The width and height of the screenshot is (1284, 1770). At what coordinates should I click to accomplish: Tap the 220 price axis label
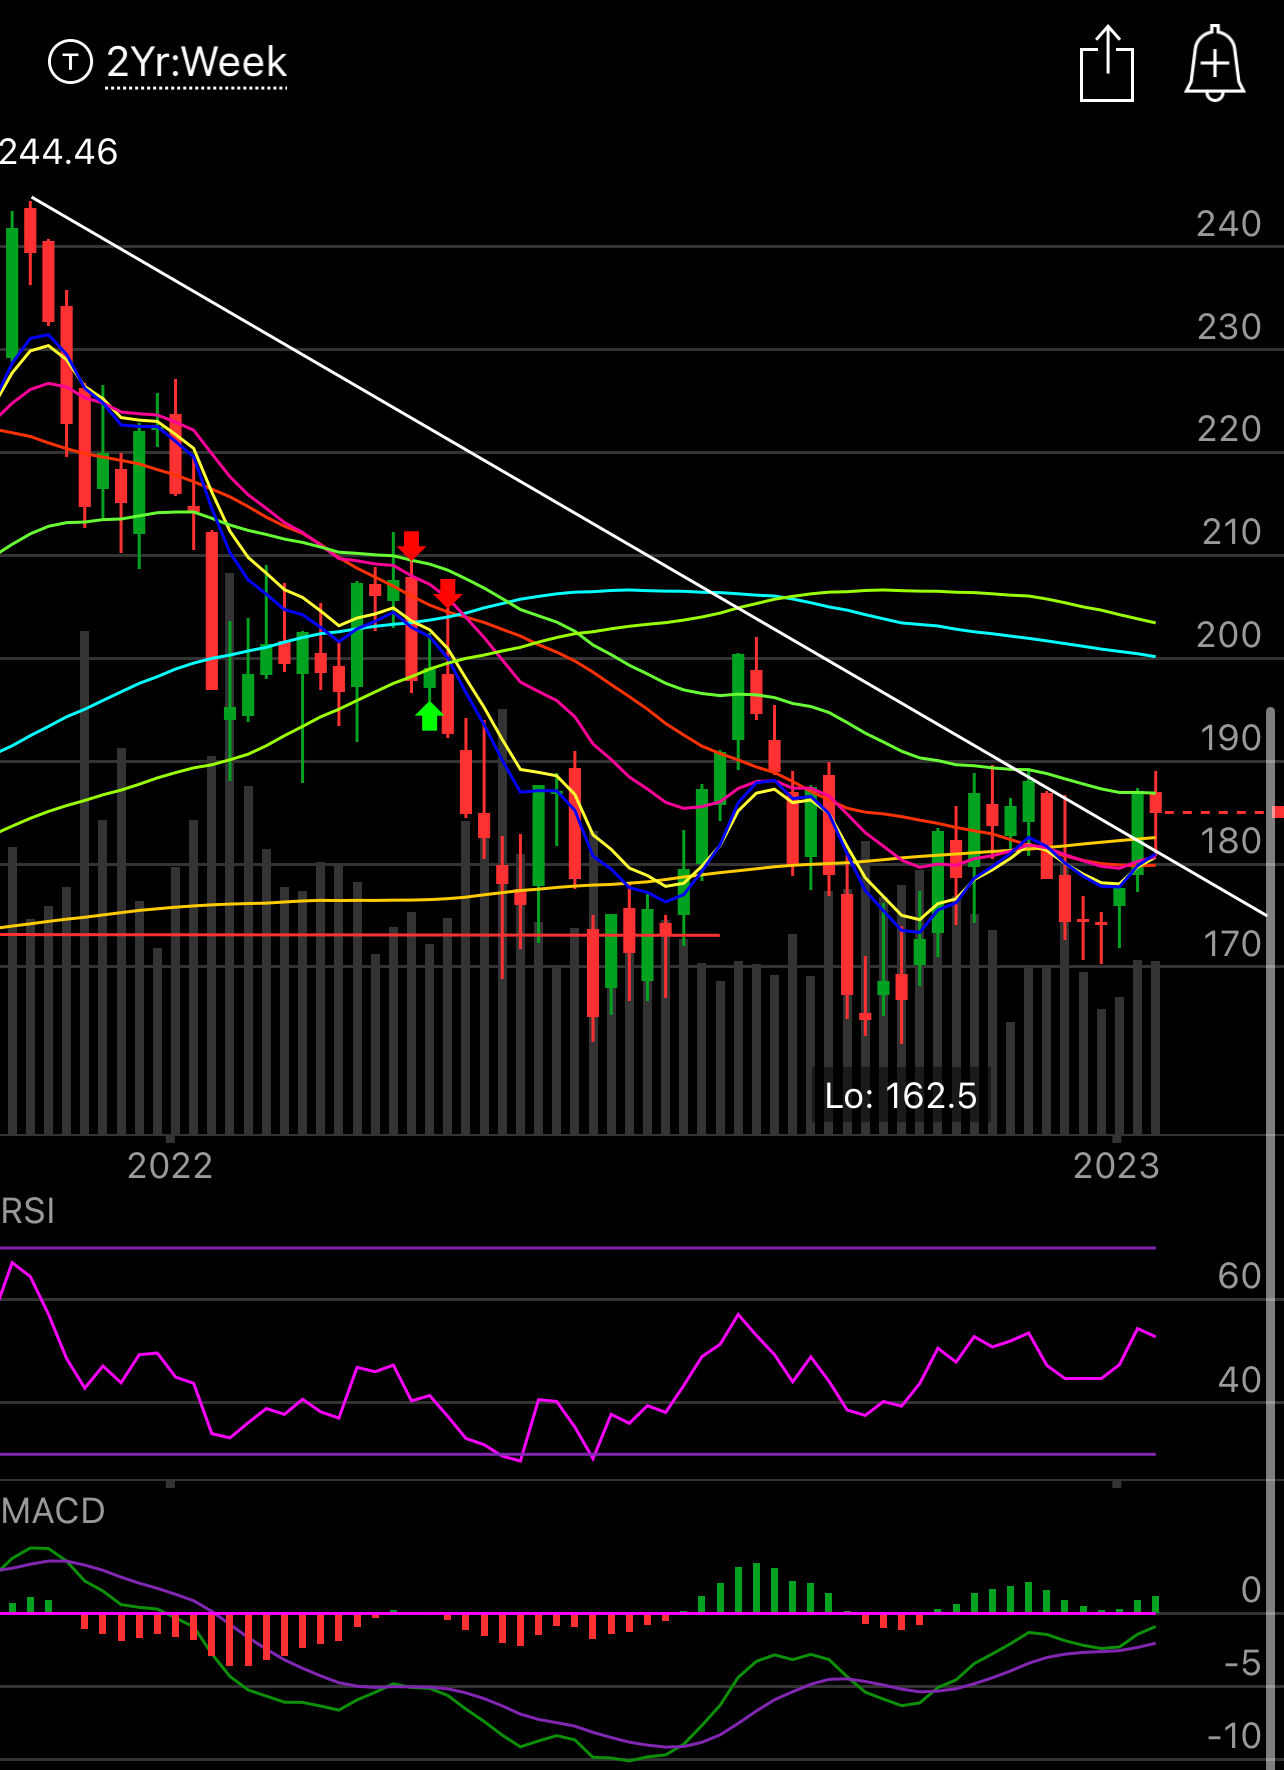pyautogui.click(x=1229, y=429)
